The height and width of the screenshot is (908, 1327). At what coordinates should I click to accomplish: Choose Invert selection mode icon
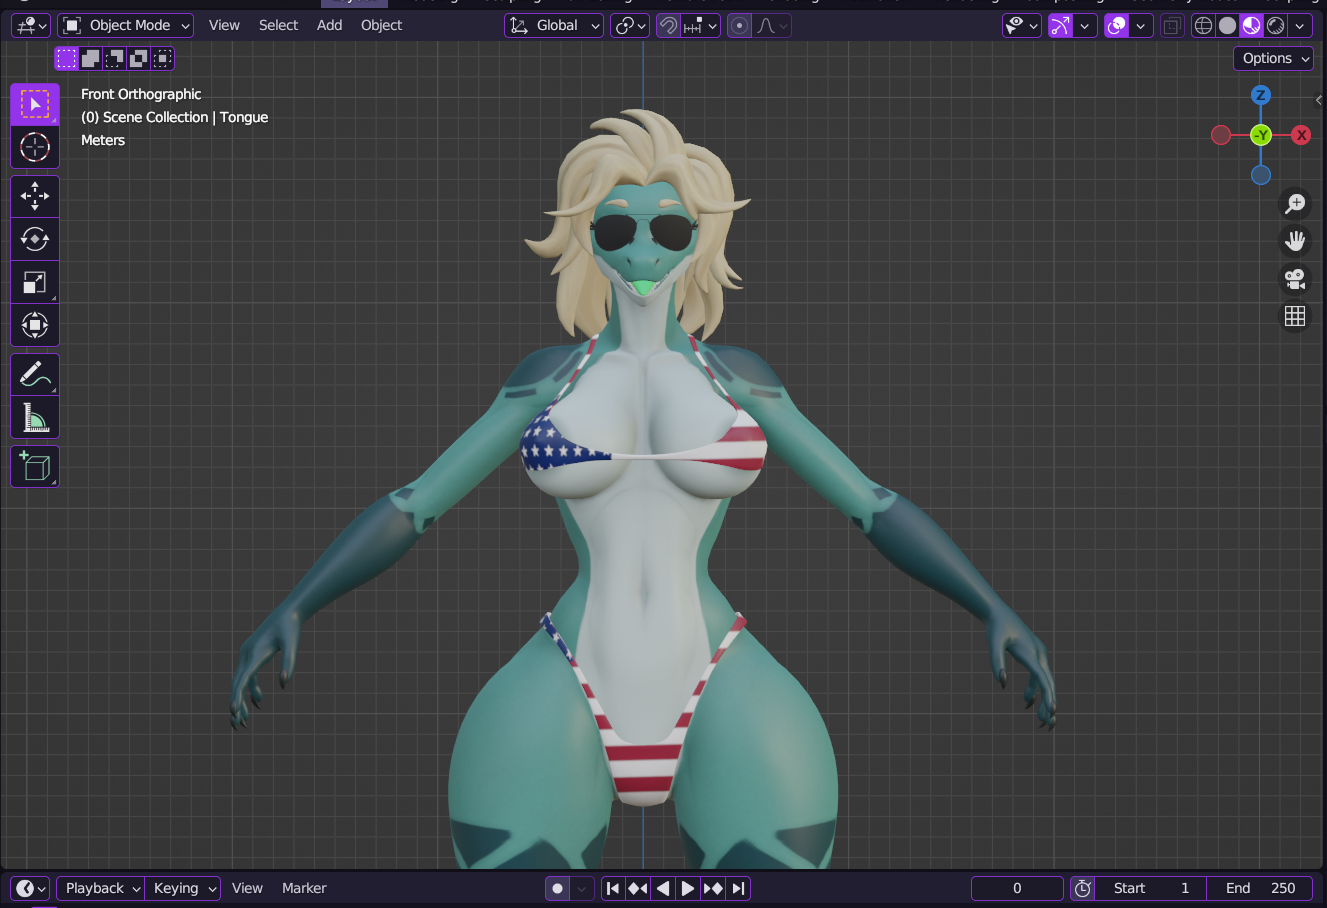[x=138, y=58]
